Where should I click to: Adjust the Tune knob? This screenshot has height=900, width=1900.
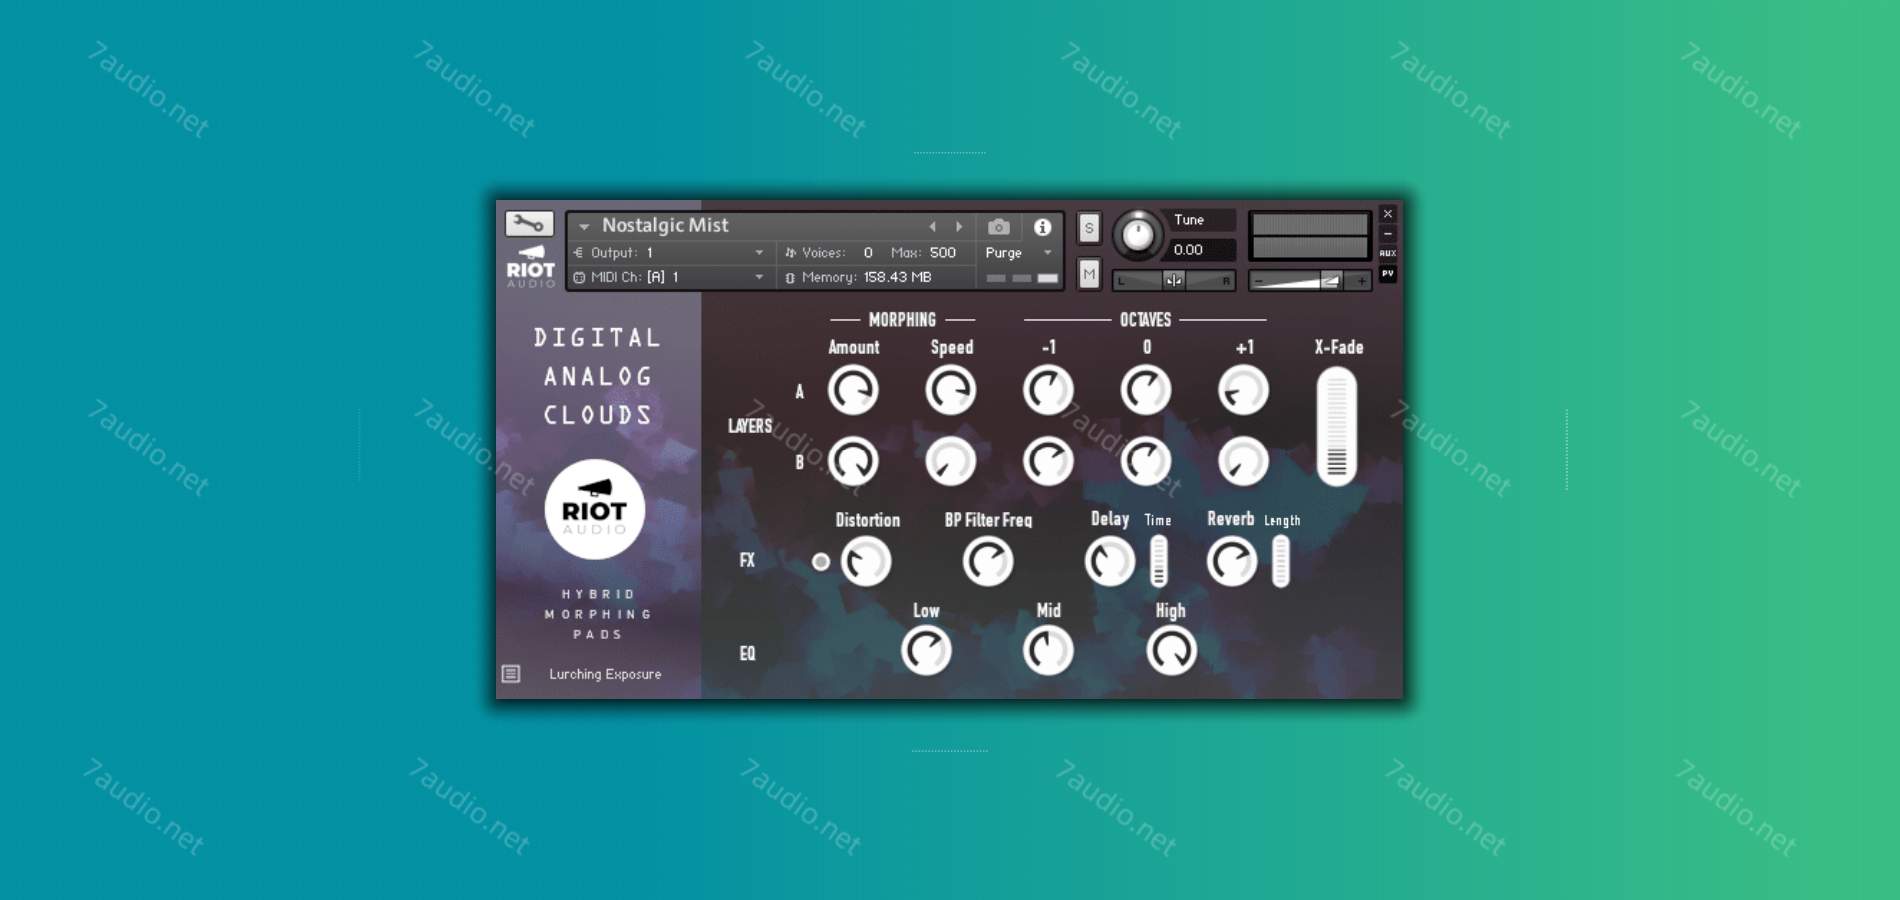tap(1137, 235)
